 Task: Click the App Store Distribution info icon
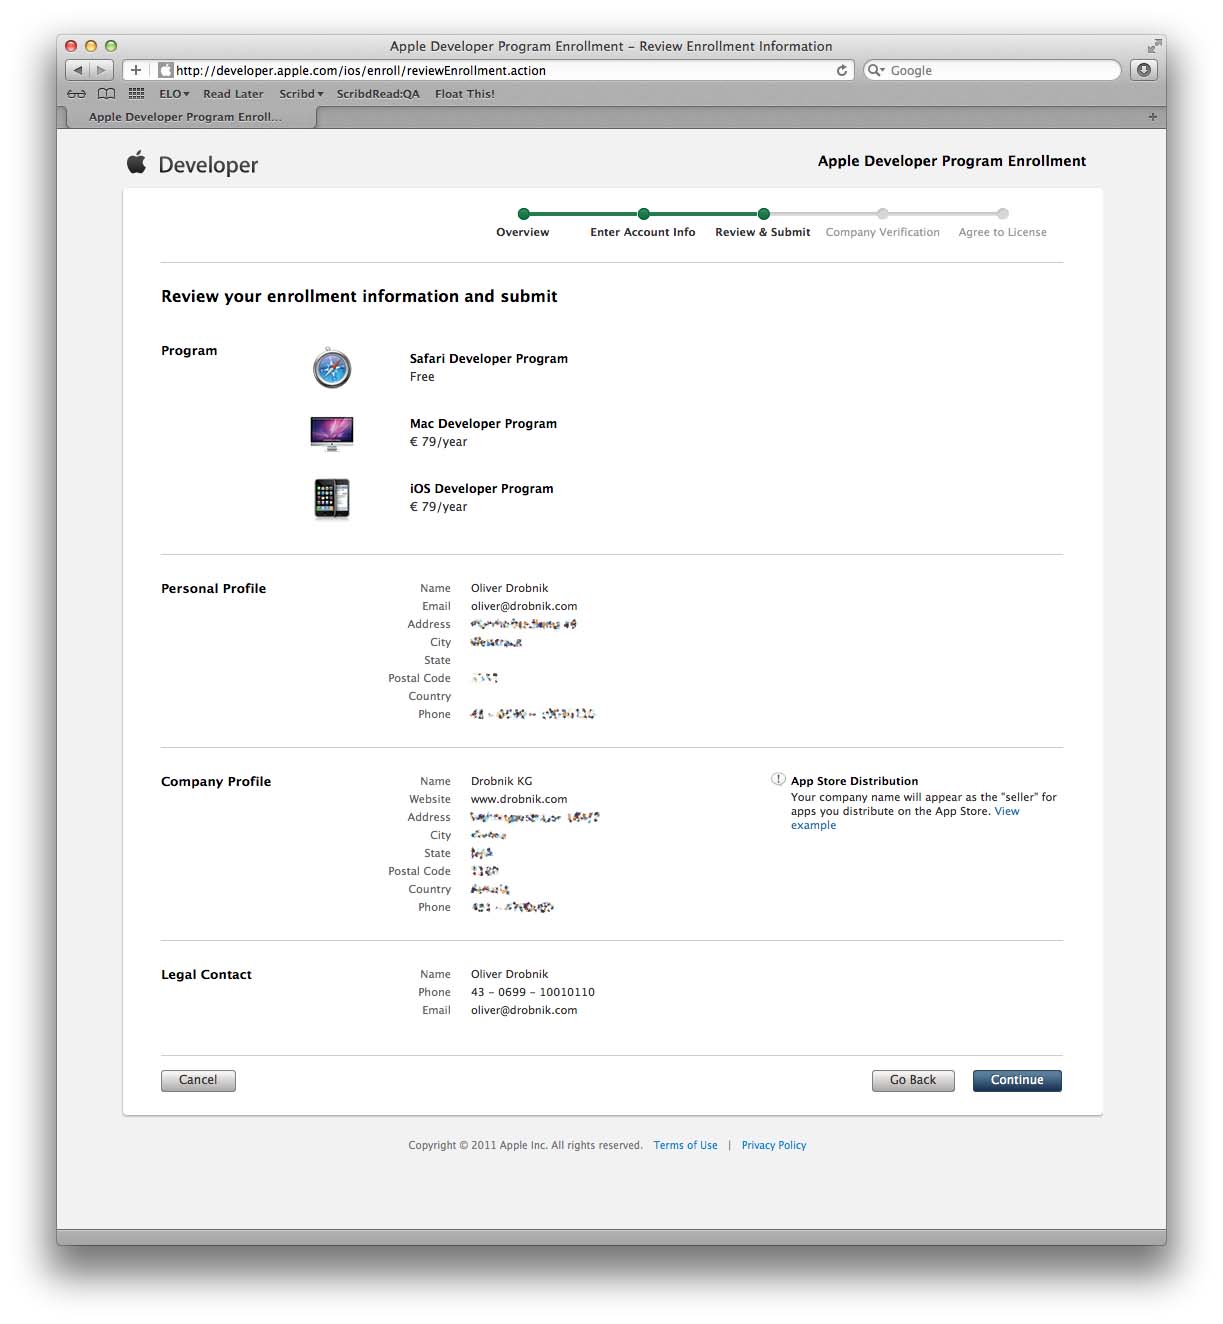click(x=778, y=780)
